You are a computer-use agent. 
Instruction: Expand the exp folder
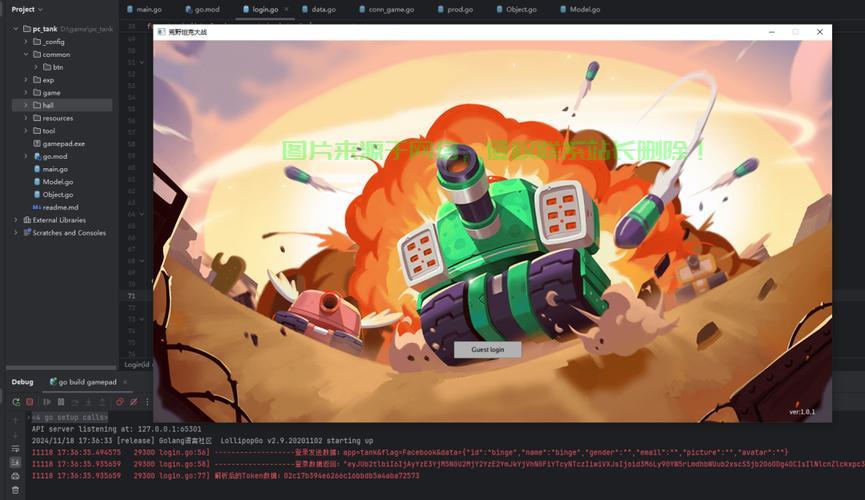[x=25, y=80]
